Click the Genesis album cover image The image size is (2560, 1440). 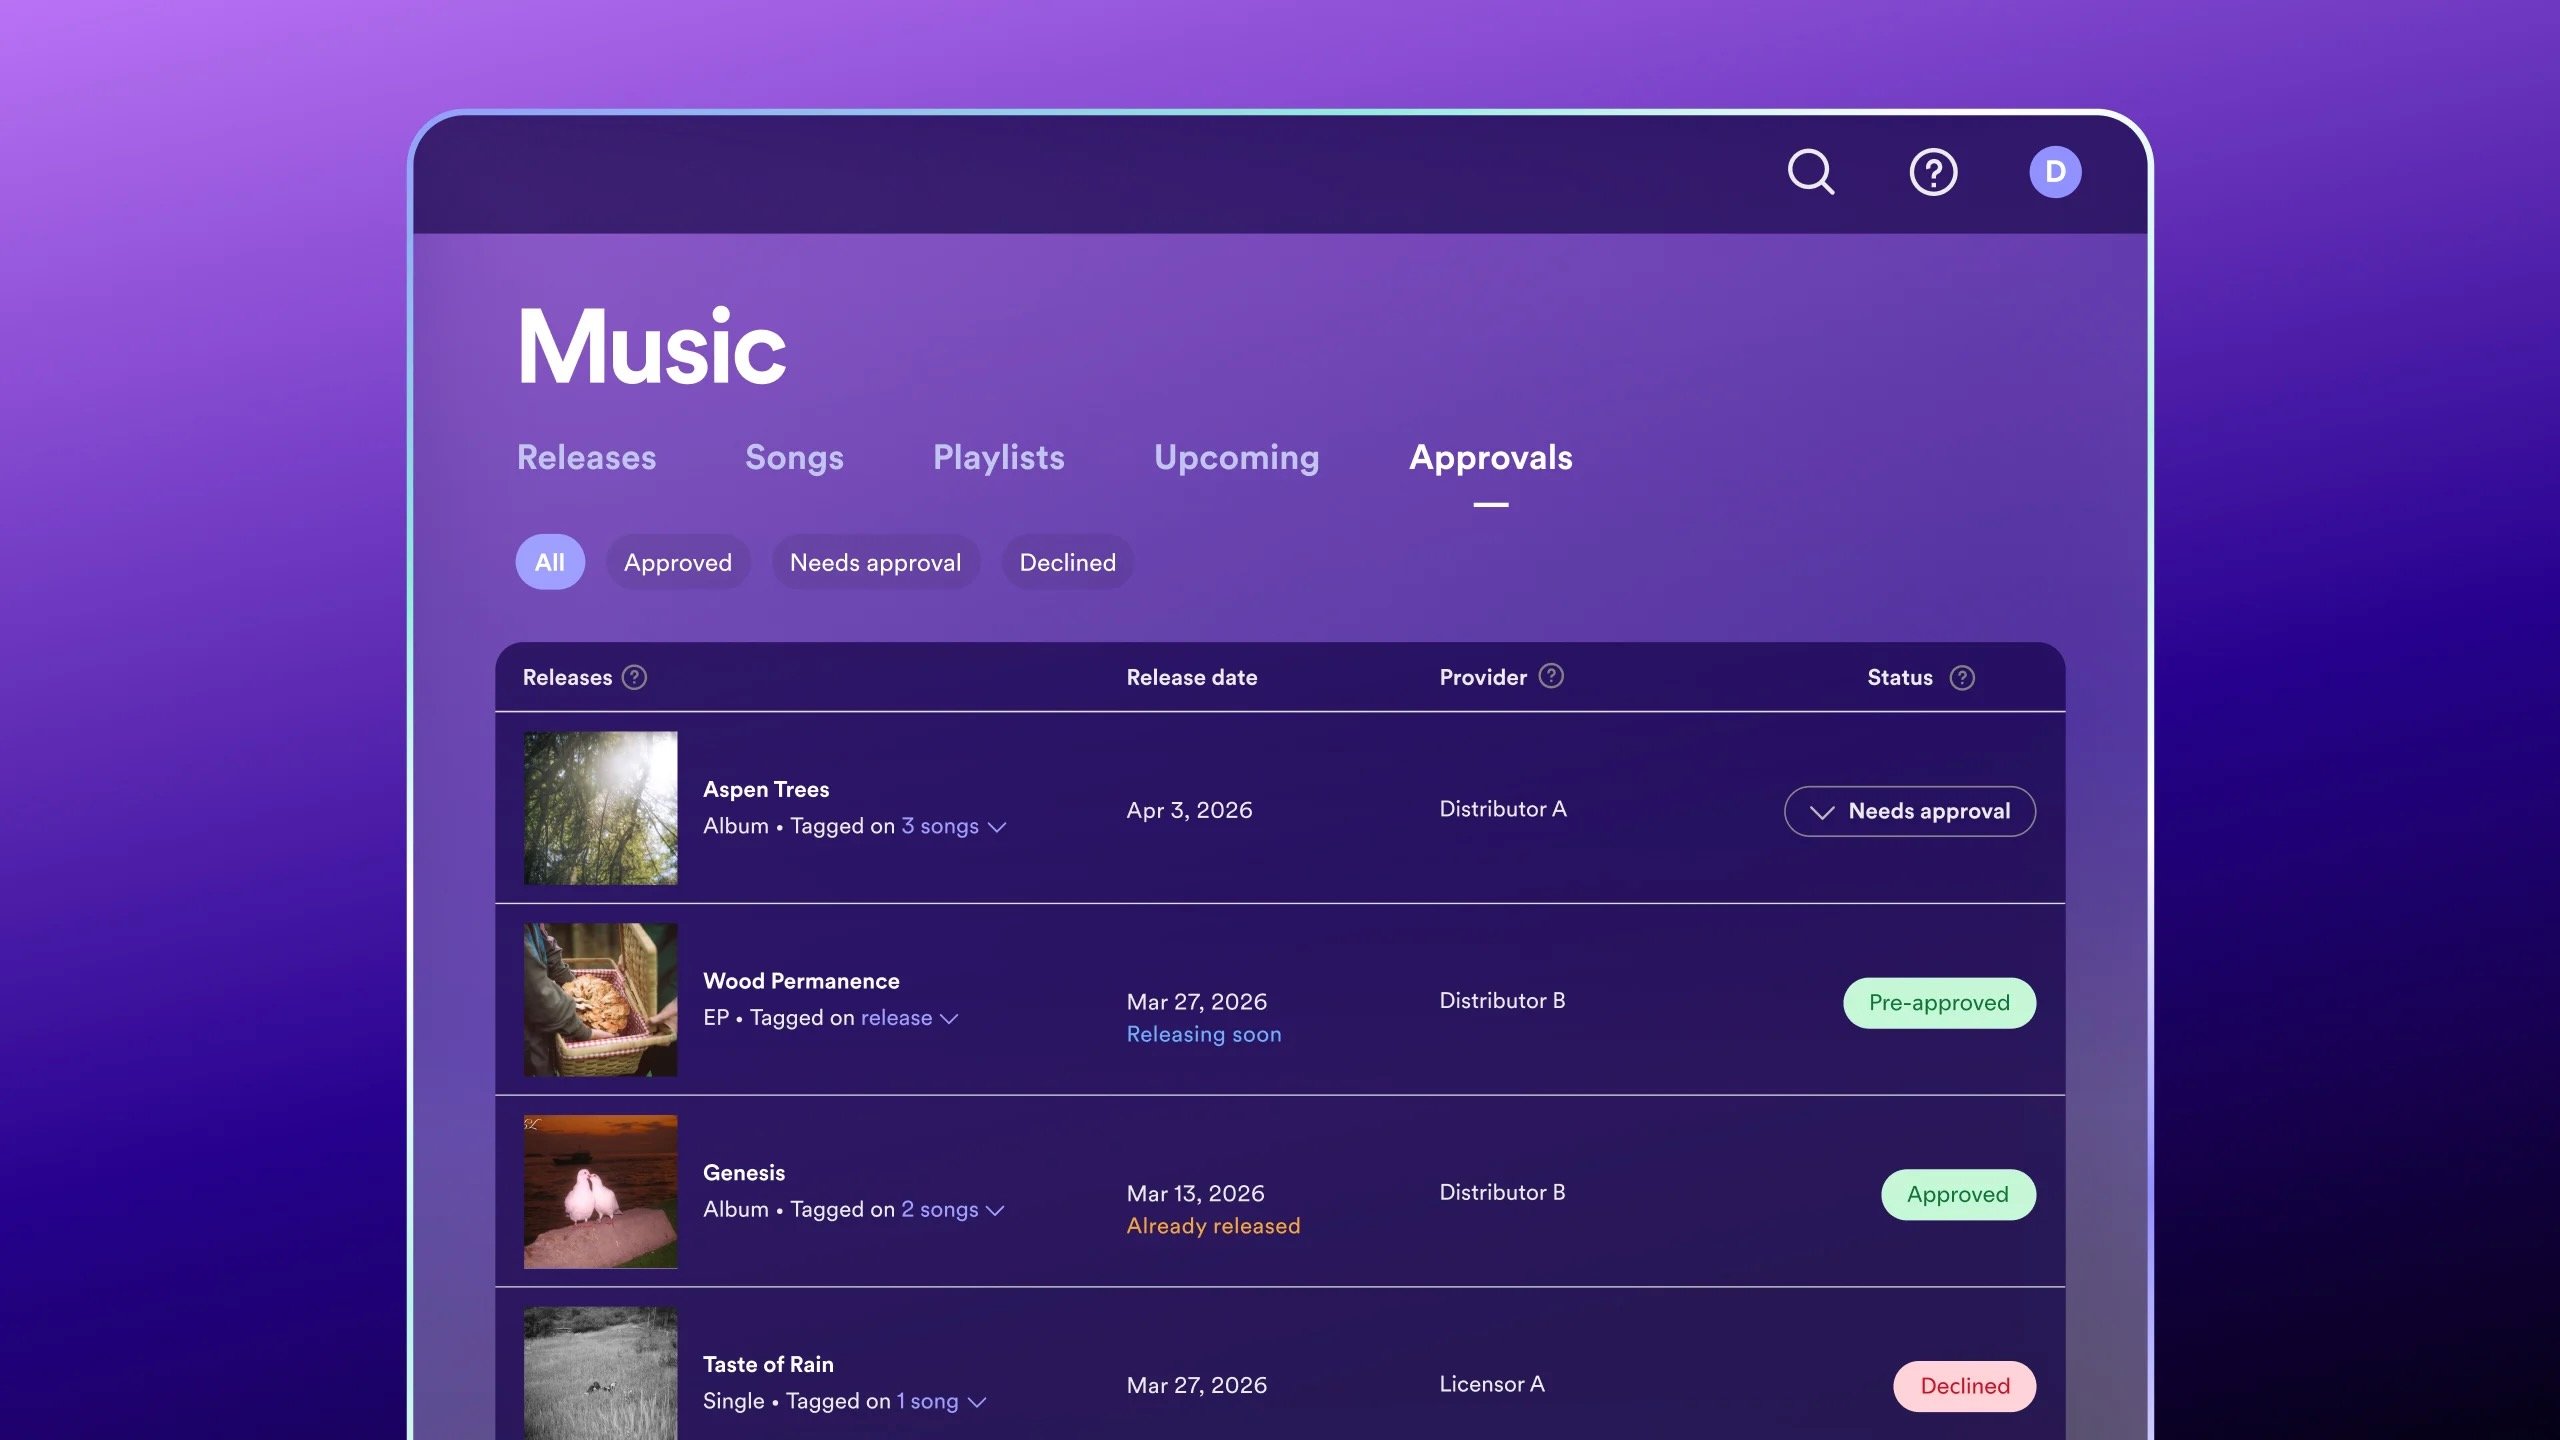[599, 1190]
